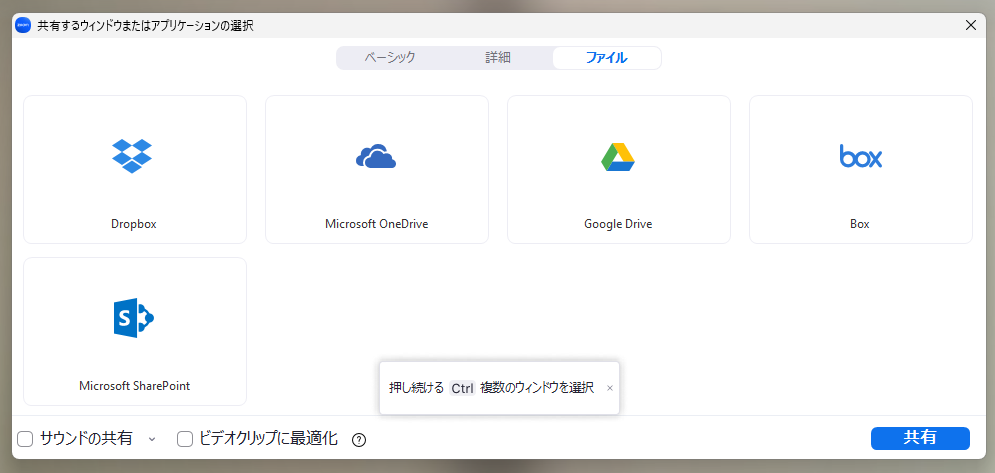Click the 複数のウィンドウを選択 tooltip text

[x=537, y=388]
